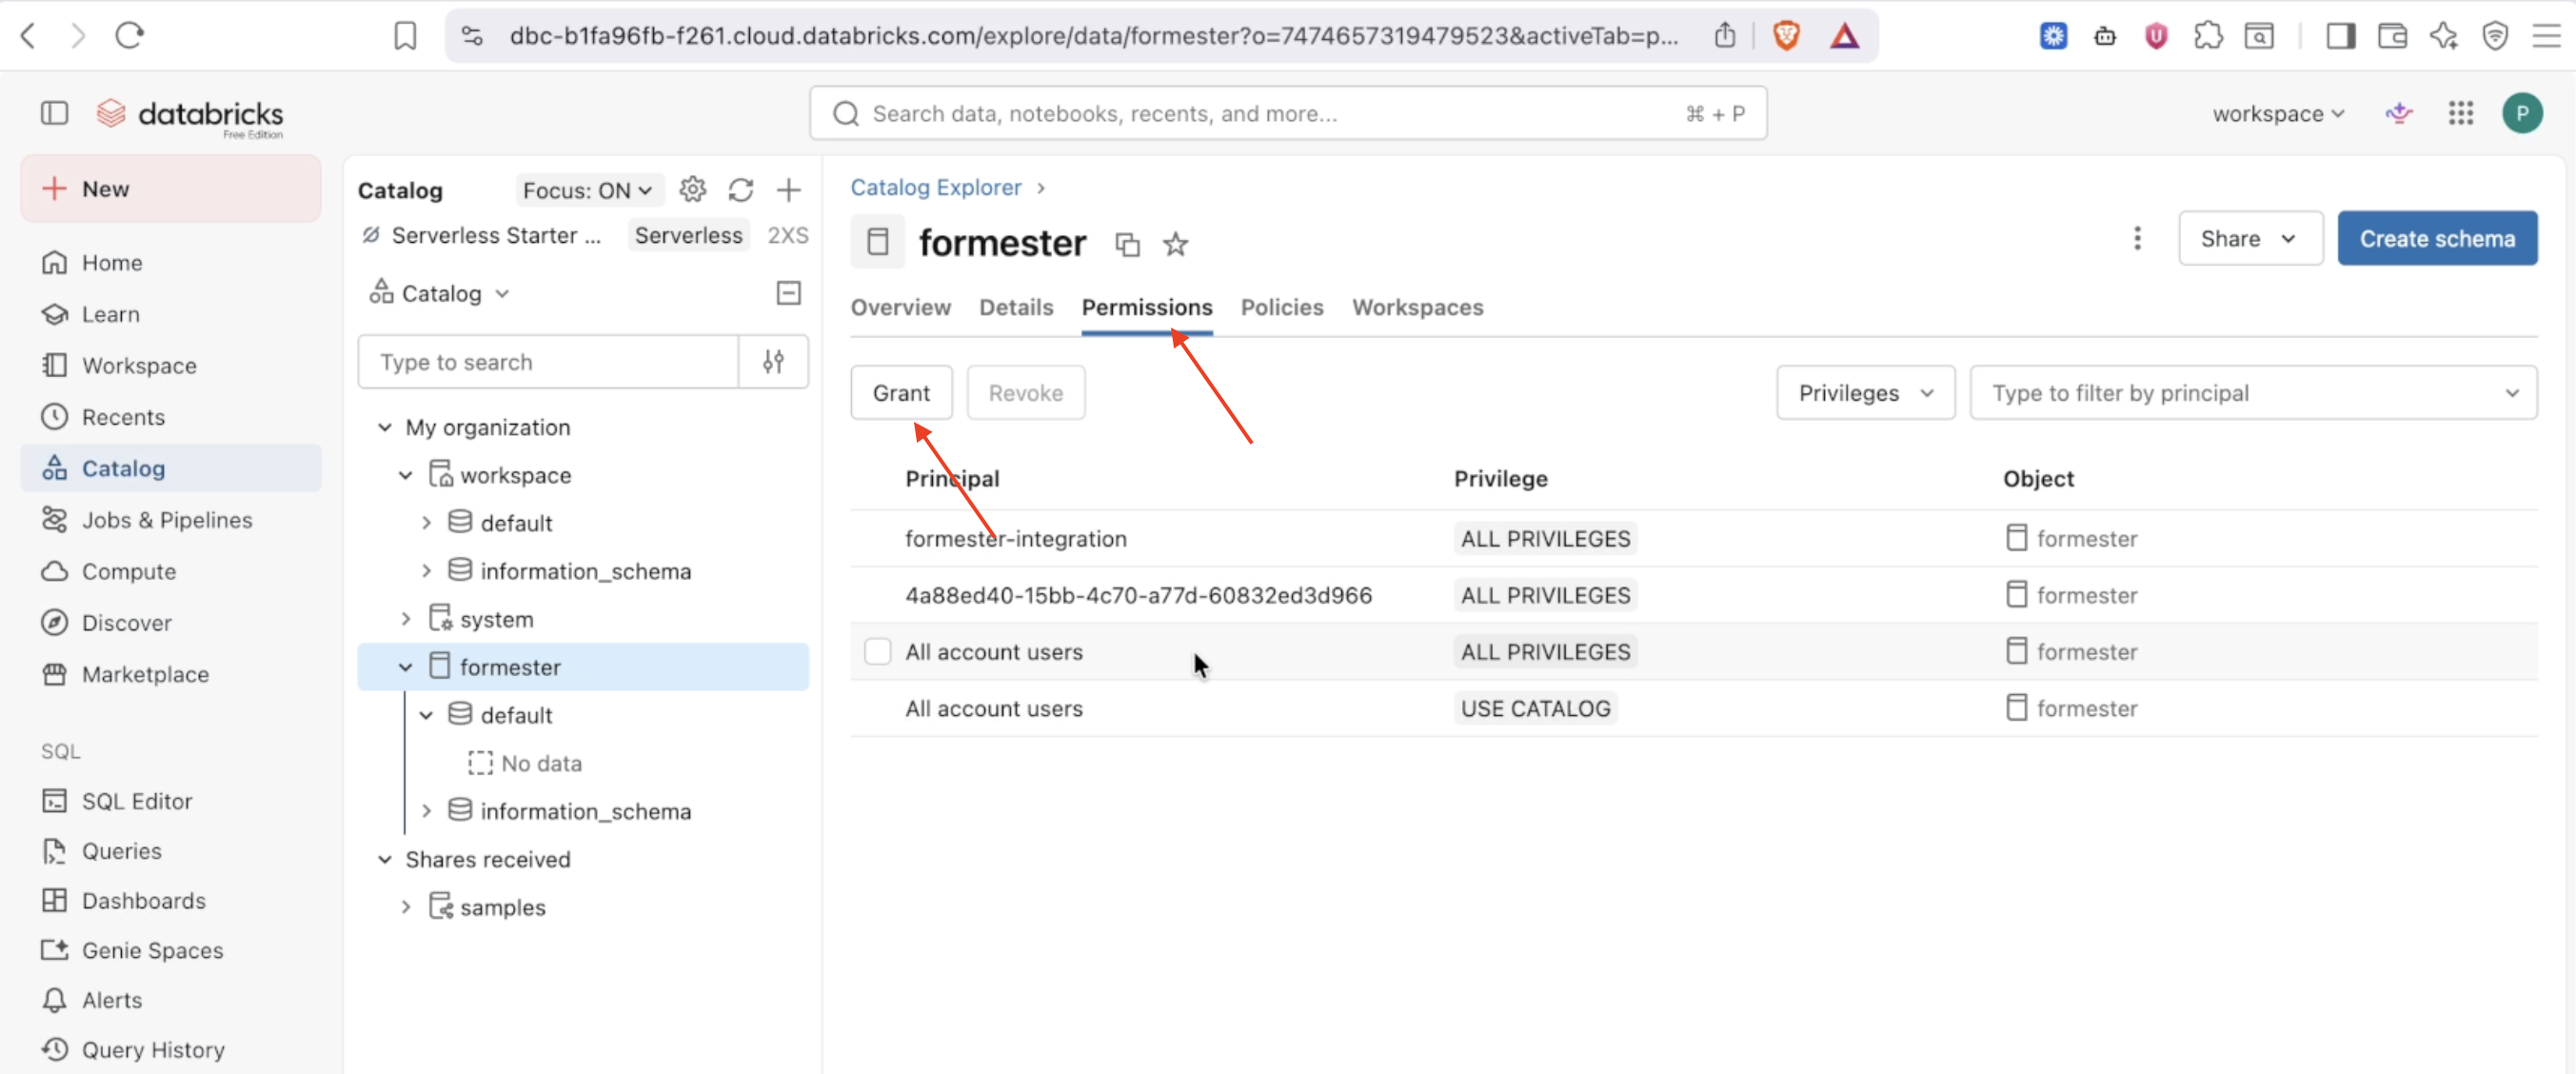Tick the checkbox for All account users ALL PRIVILEGES
The width and height of the screenshot is (2576, 1074).
[x=877, y=651]
